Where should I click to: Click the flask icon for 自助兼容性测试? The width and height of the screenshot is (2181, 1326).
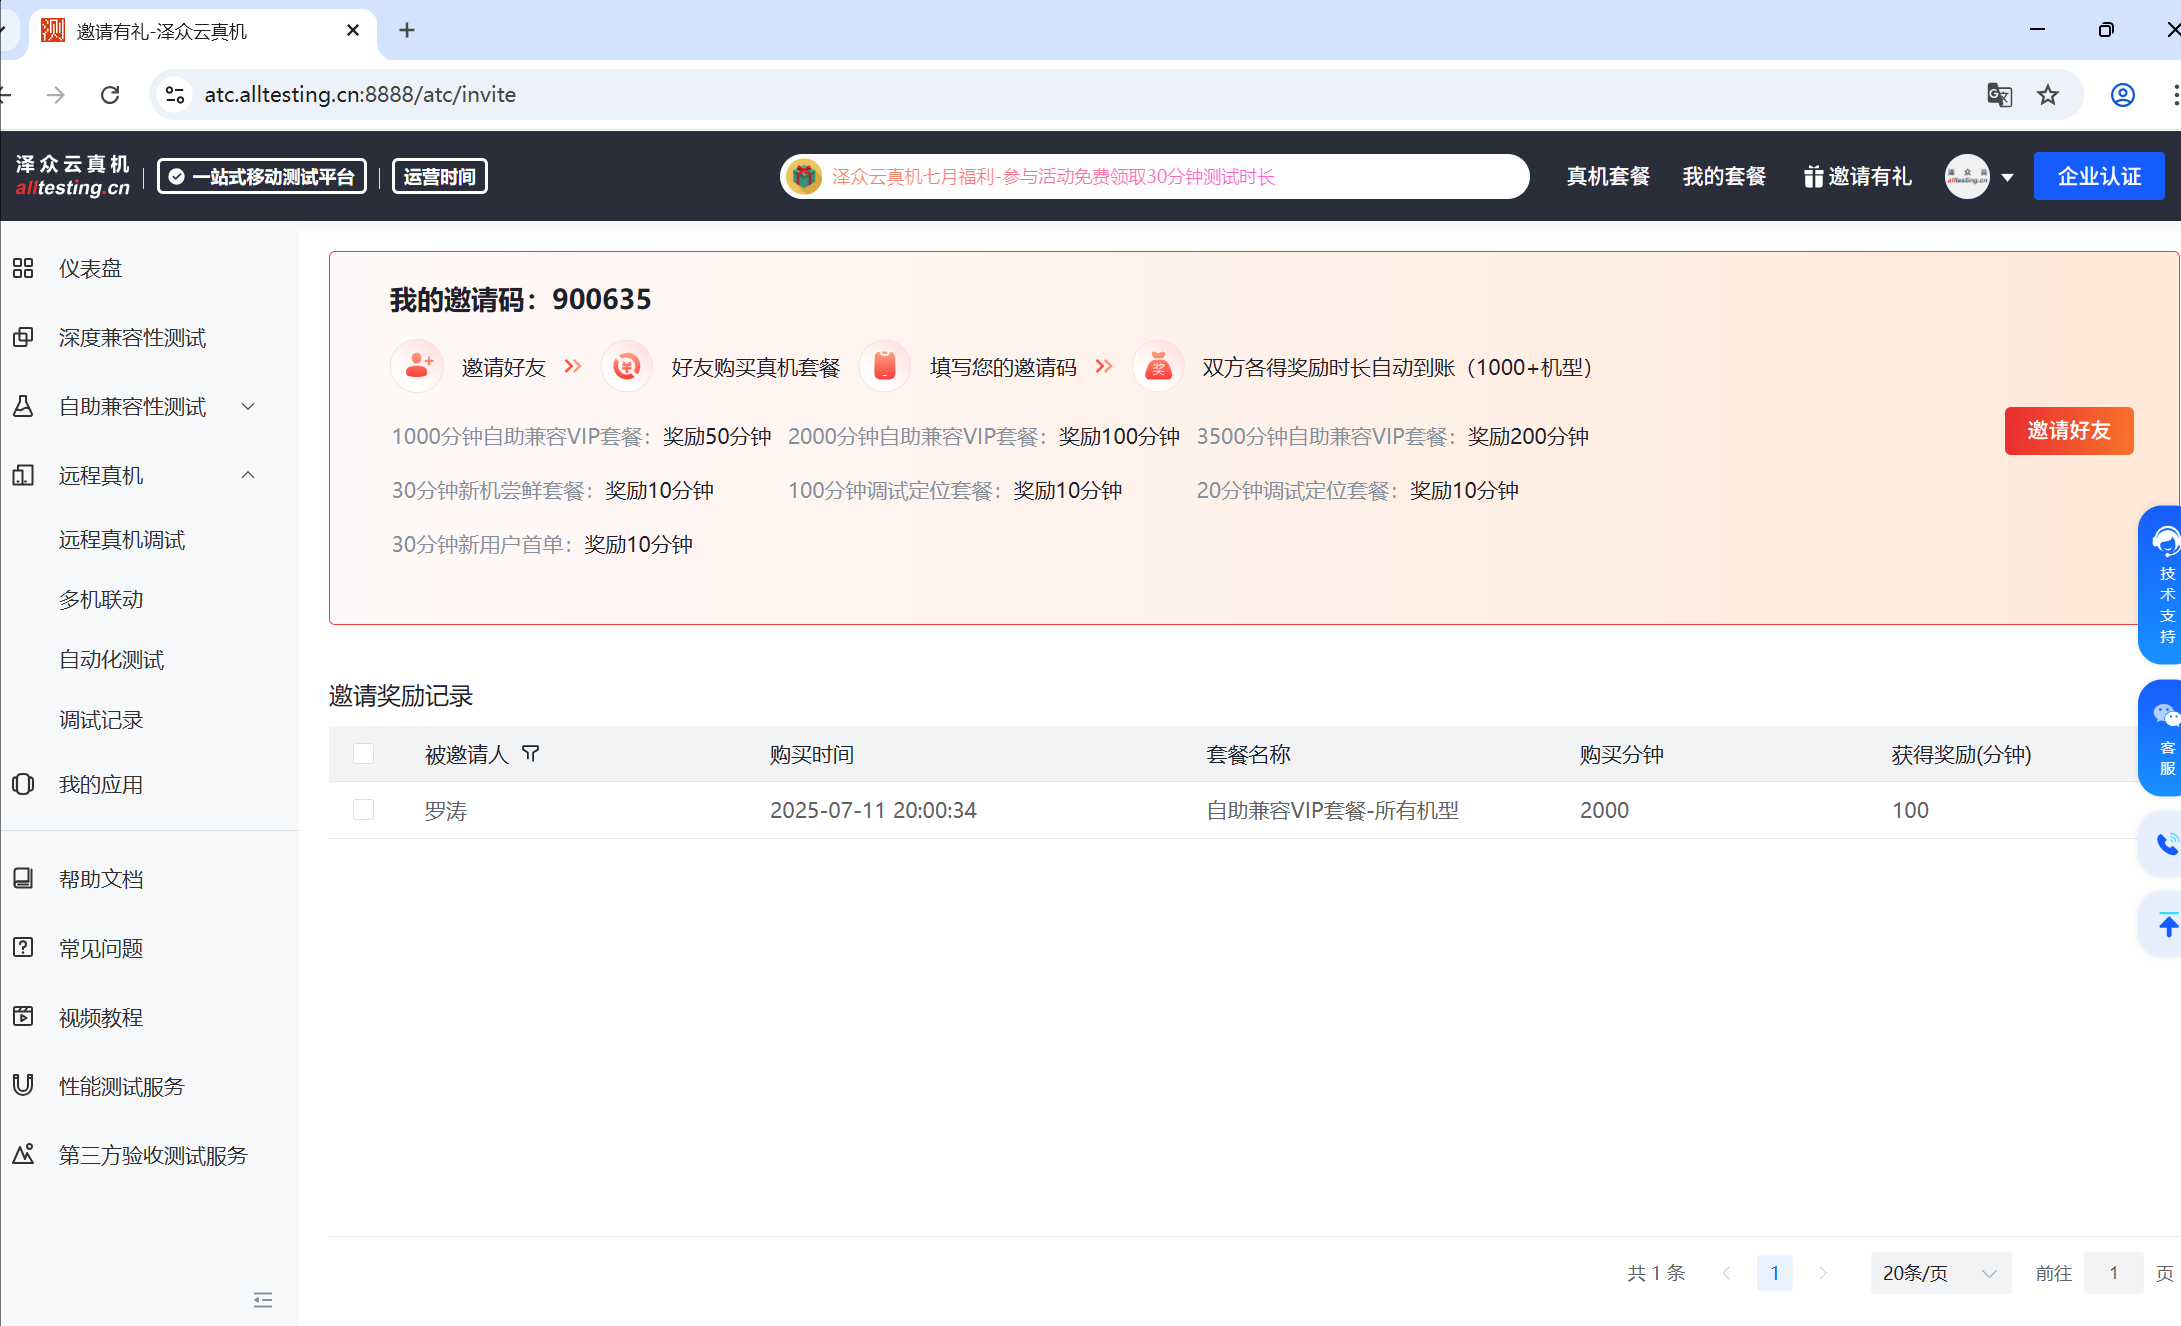[x=23, y=406]
